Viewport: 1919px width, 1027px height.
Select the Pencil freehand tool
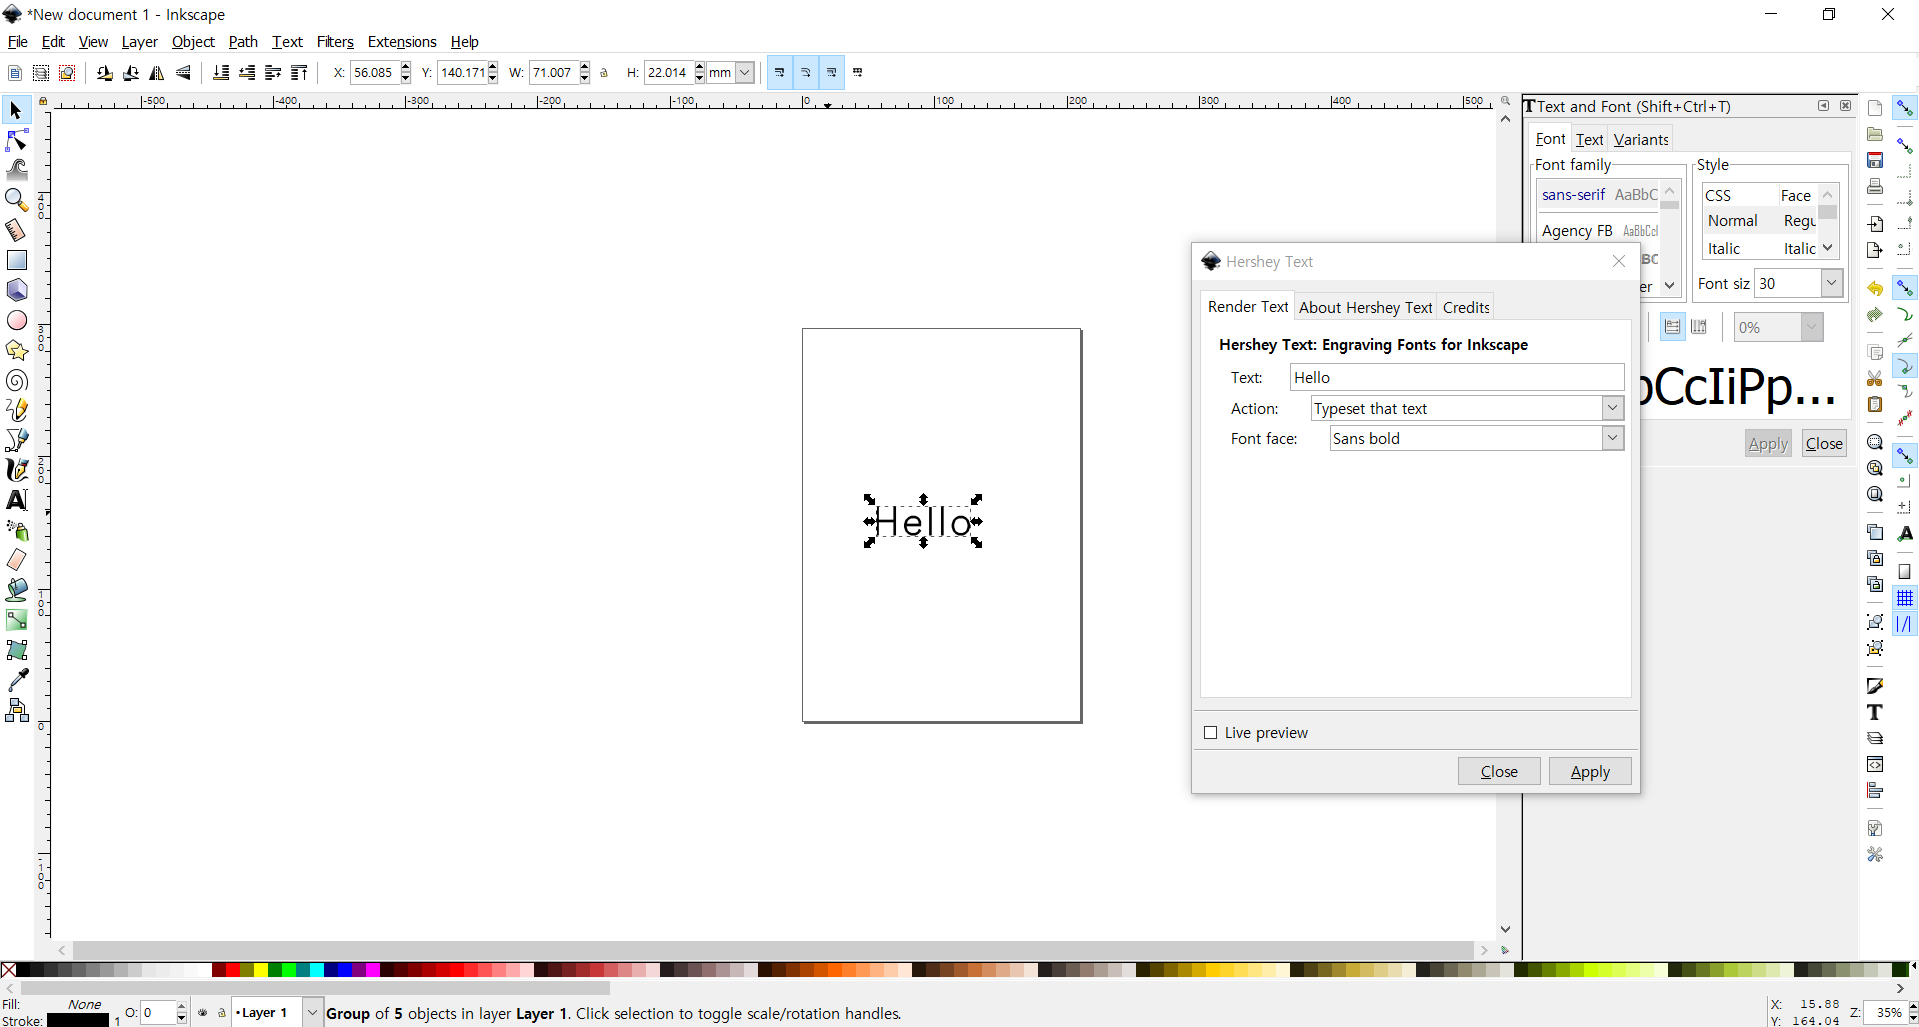(x=16, y=410)
